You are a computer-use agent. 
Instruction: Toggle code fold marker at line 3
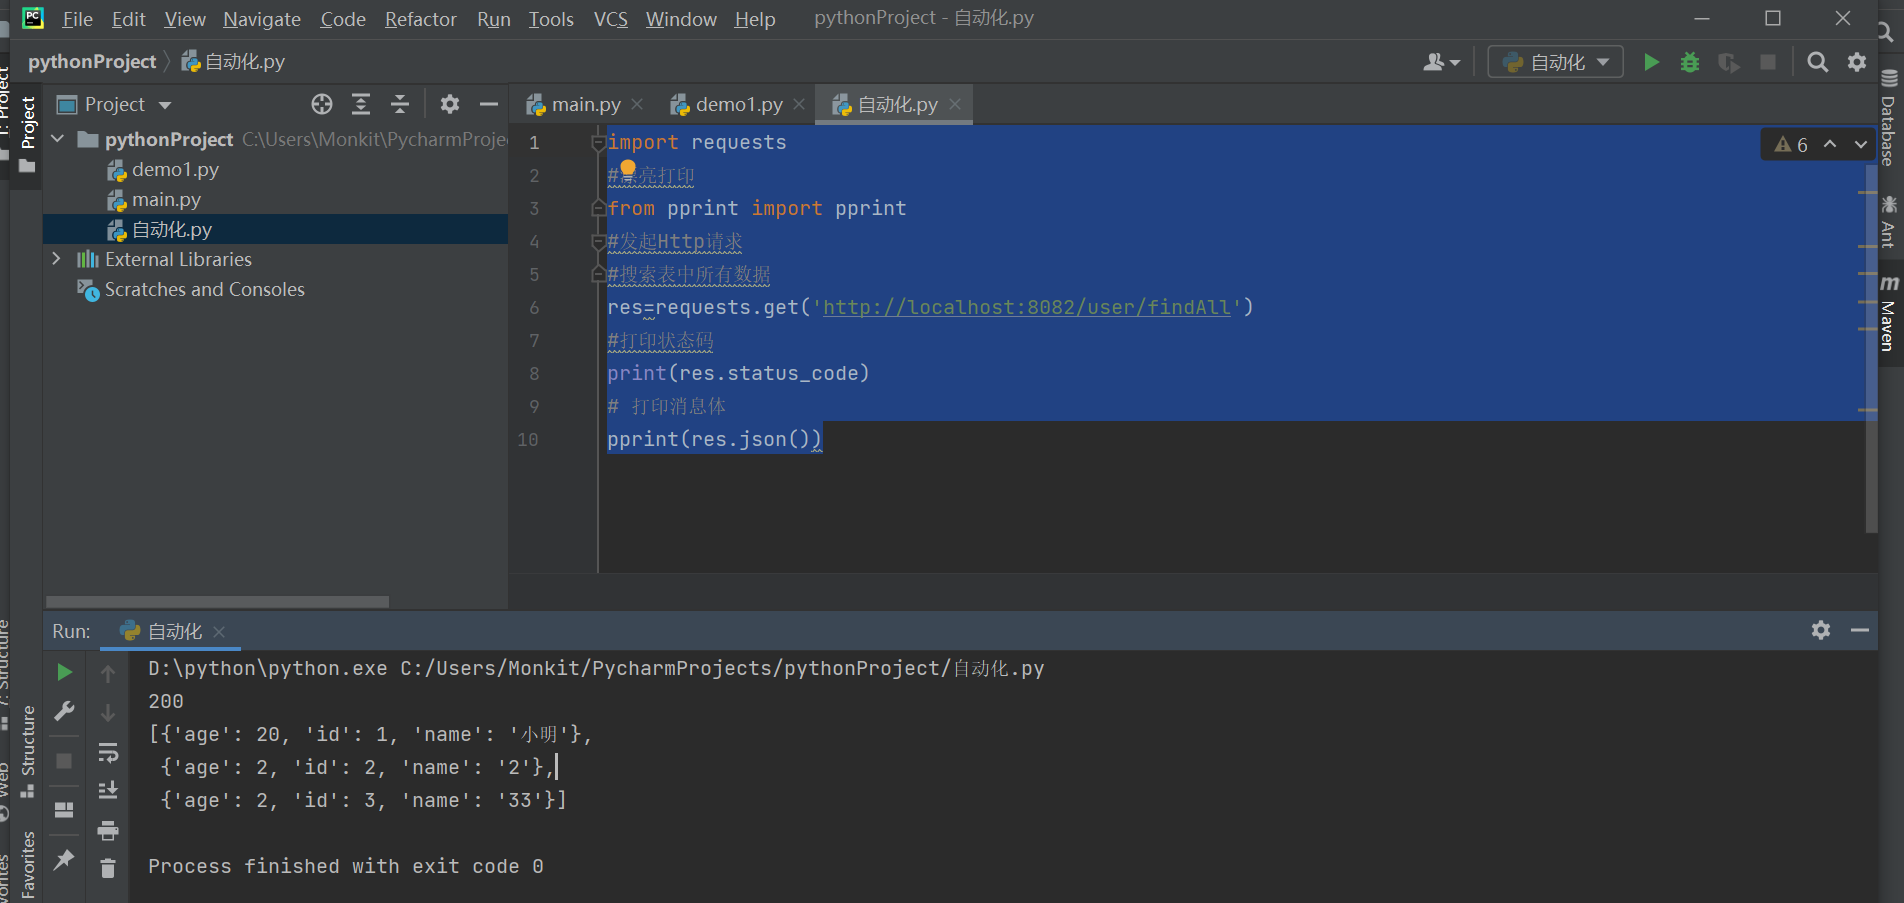click(598, 209)
